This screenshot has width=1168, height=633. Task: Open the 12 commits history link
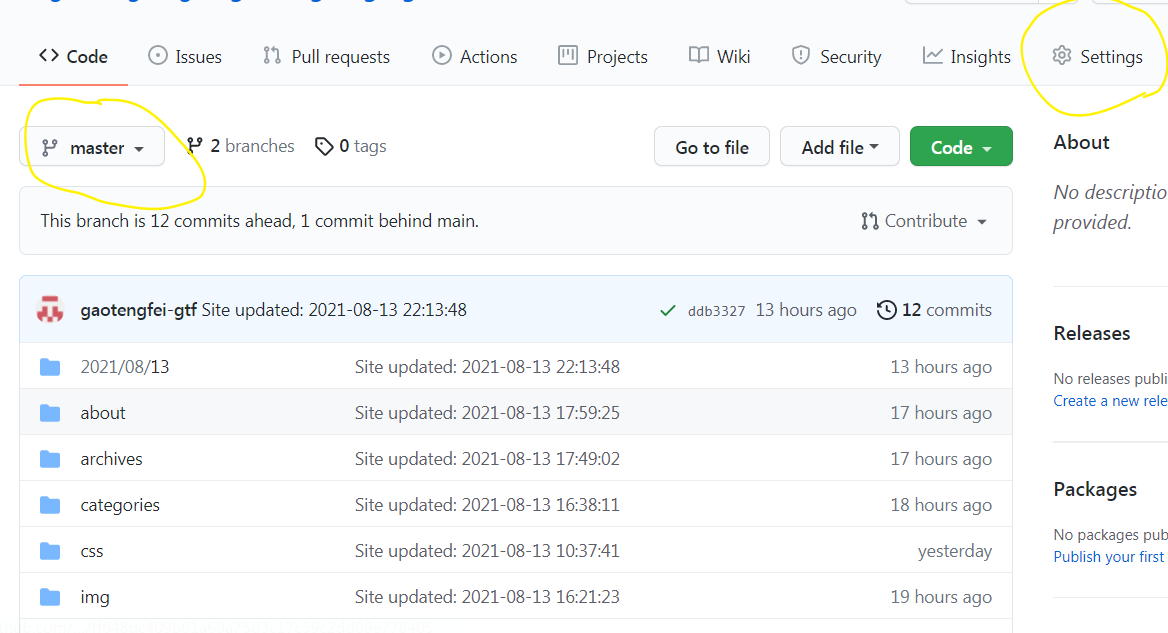pyautogui.click(x=934, y=310)
